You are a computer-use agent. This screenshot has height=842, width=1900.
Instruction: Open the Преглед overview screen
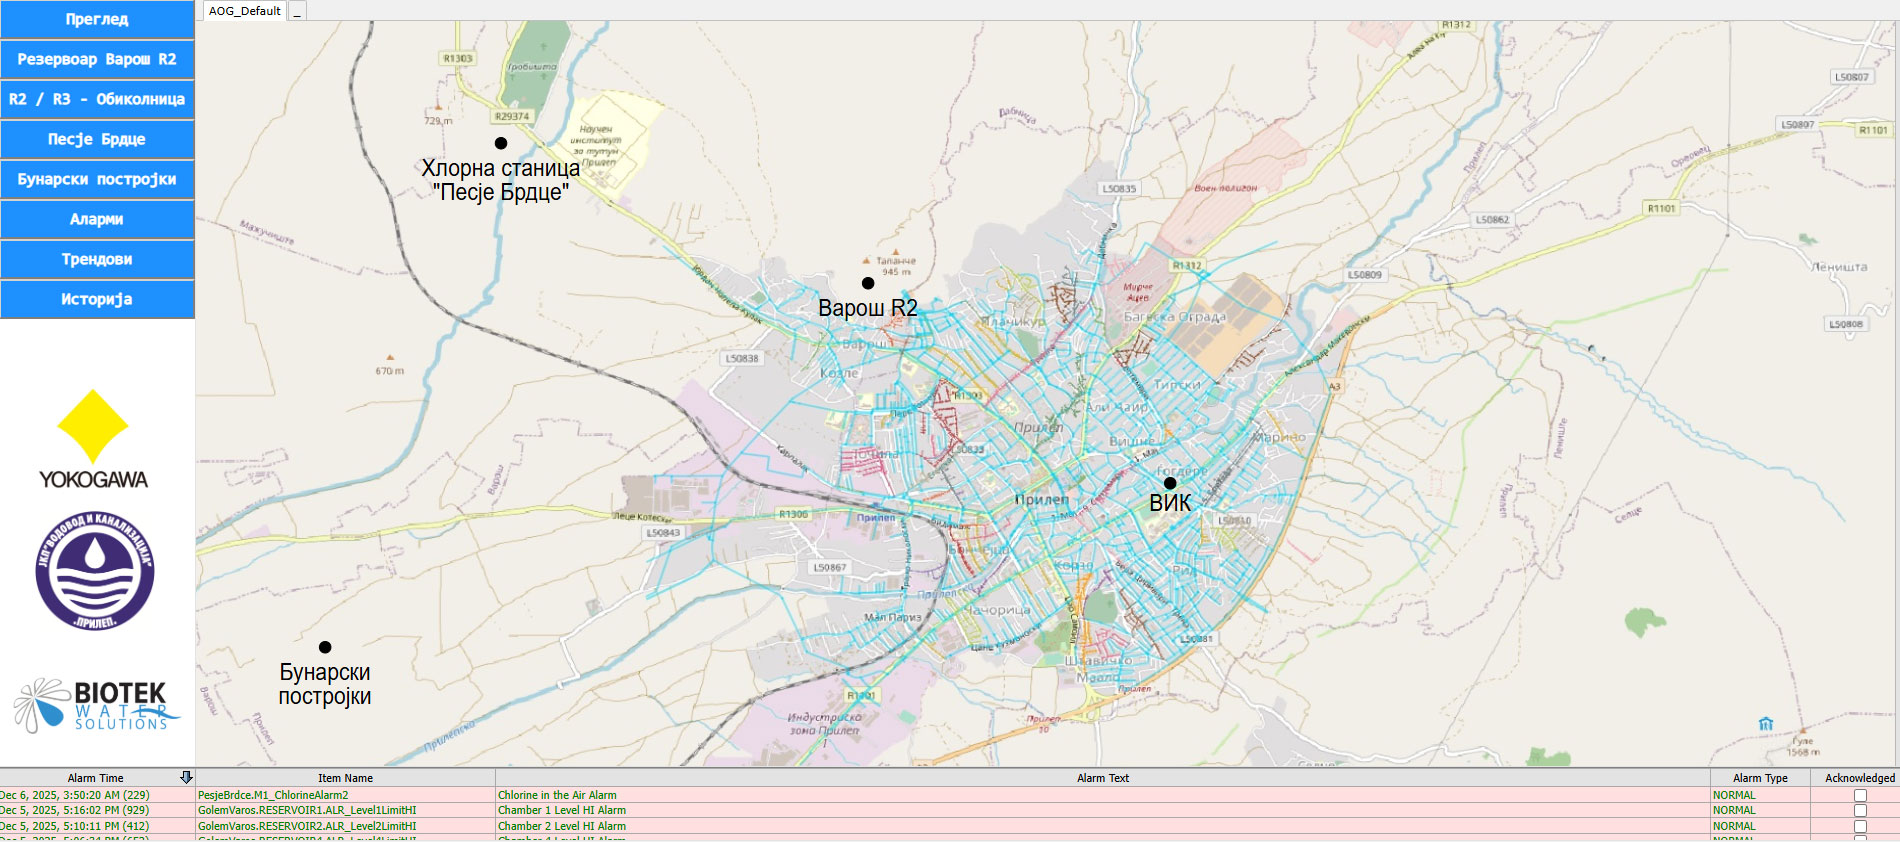click(97, 19)
